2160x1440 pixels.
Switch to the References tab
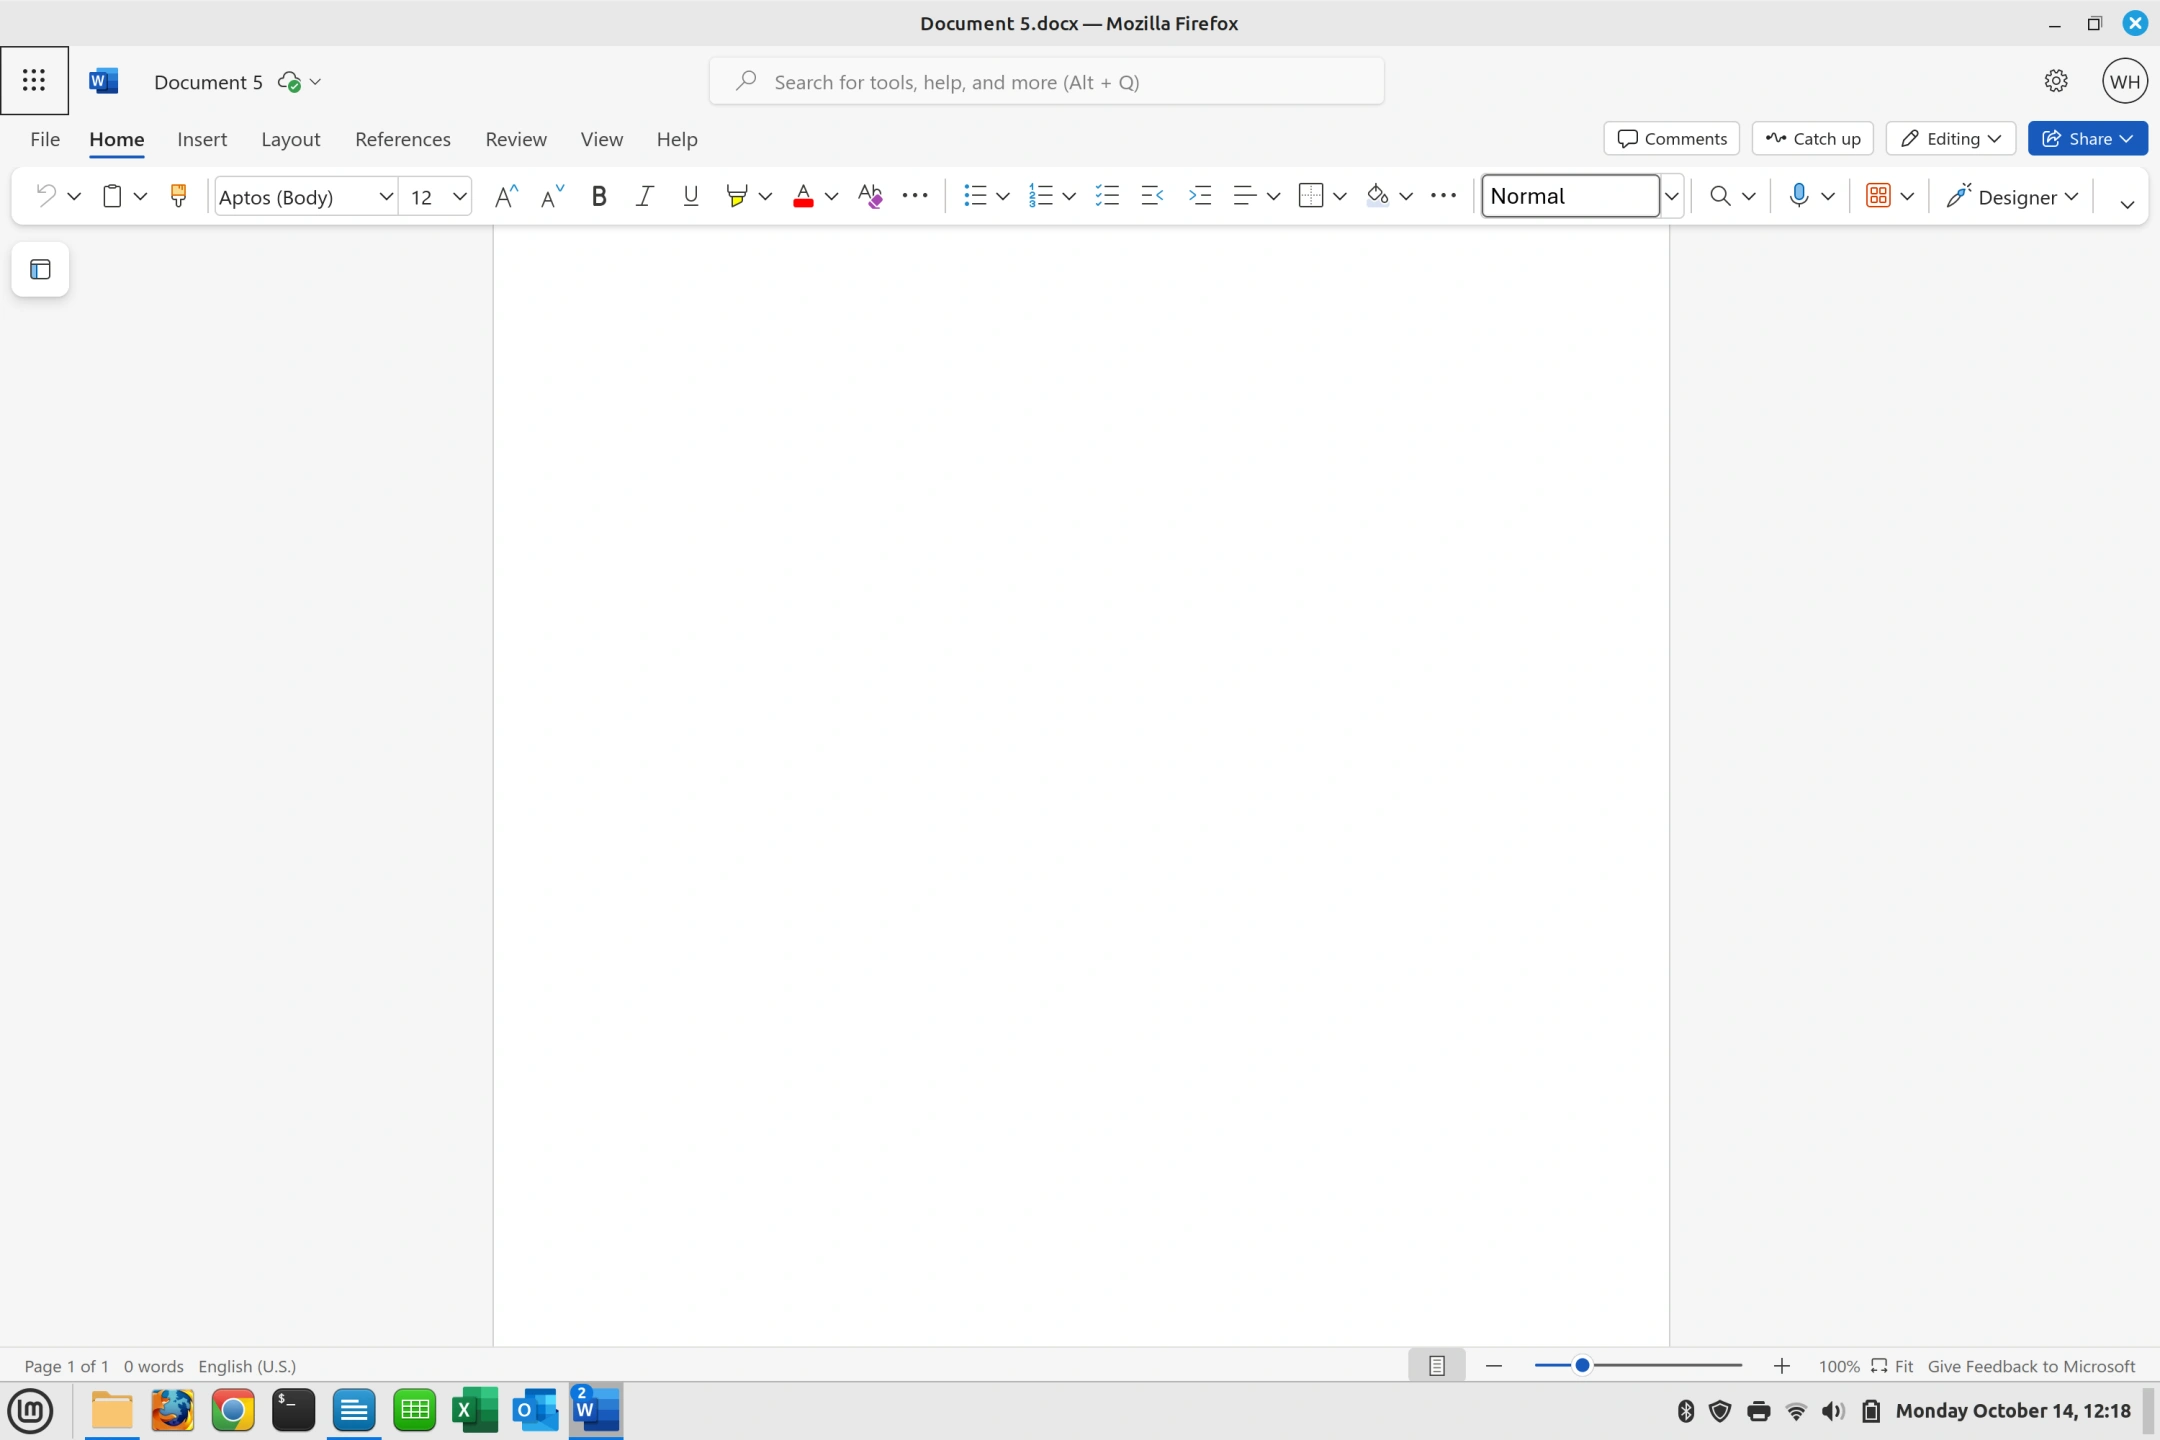click(x=402, y=139)
